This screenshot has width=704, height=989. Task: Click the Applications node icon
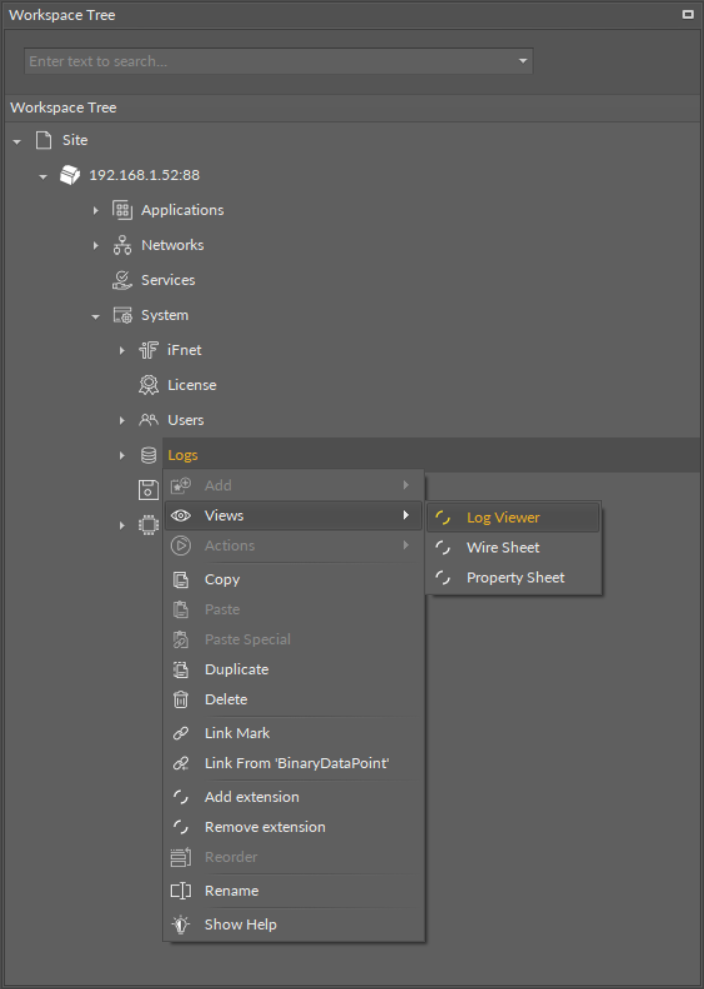coord(122,210)
